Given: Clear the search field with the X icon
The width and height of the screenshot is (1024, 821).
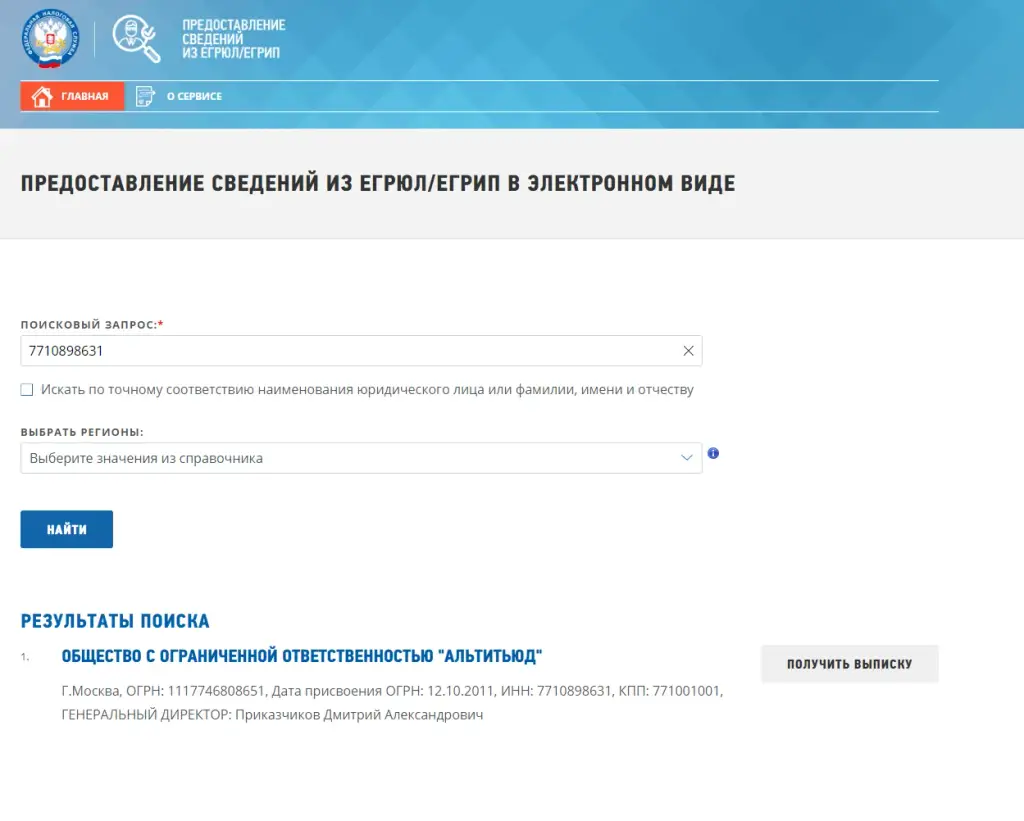Looking at the screenshot, I should [x=688, y=351].
